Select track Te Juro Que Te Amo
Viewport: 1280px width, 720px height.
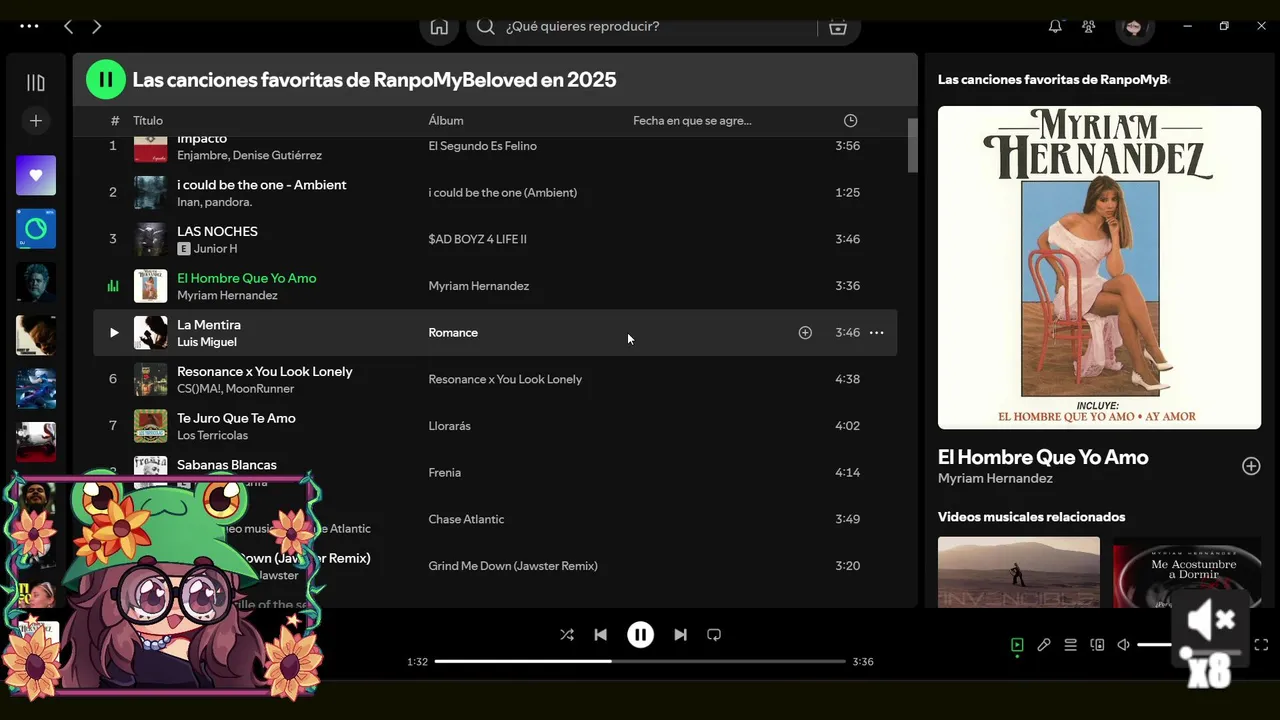[x=236, y=418]
